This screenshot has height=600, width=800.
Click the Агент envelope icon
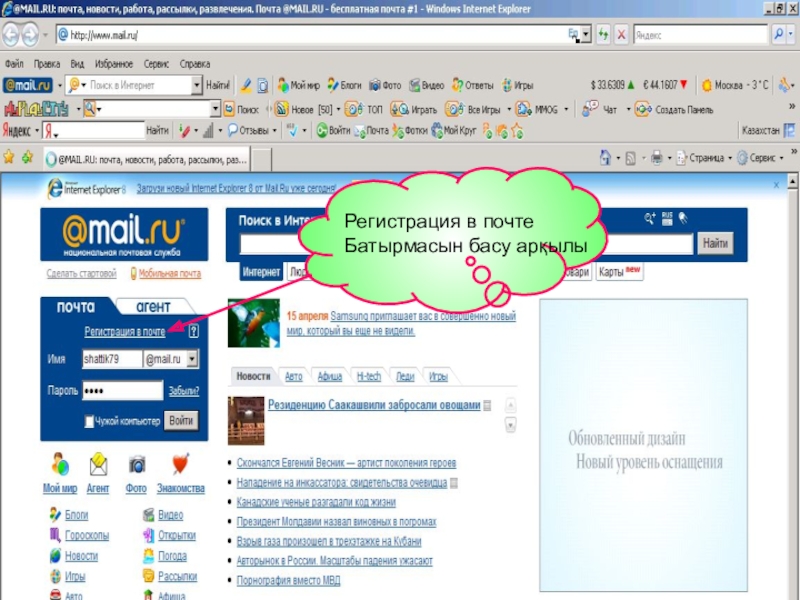click(98, 465)
